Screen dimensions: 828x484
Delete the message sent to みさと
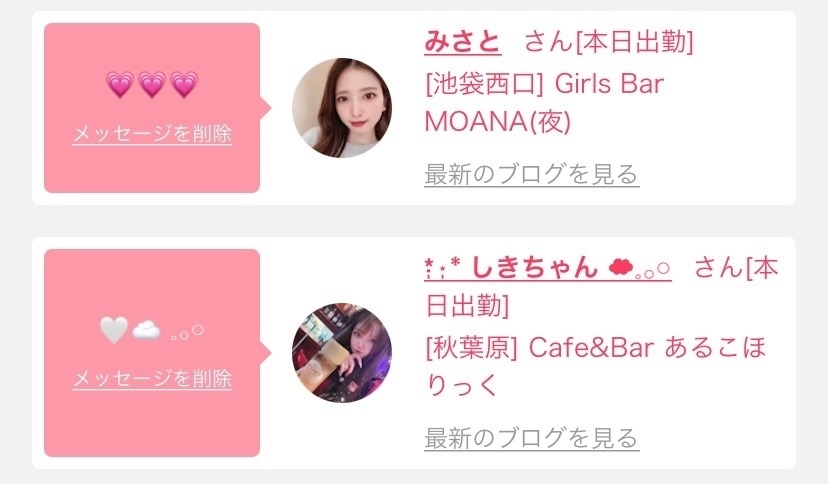pos(152,134)
